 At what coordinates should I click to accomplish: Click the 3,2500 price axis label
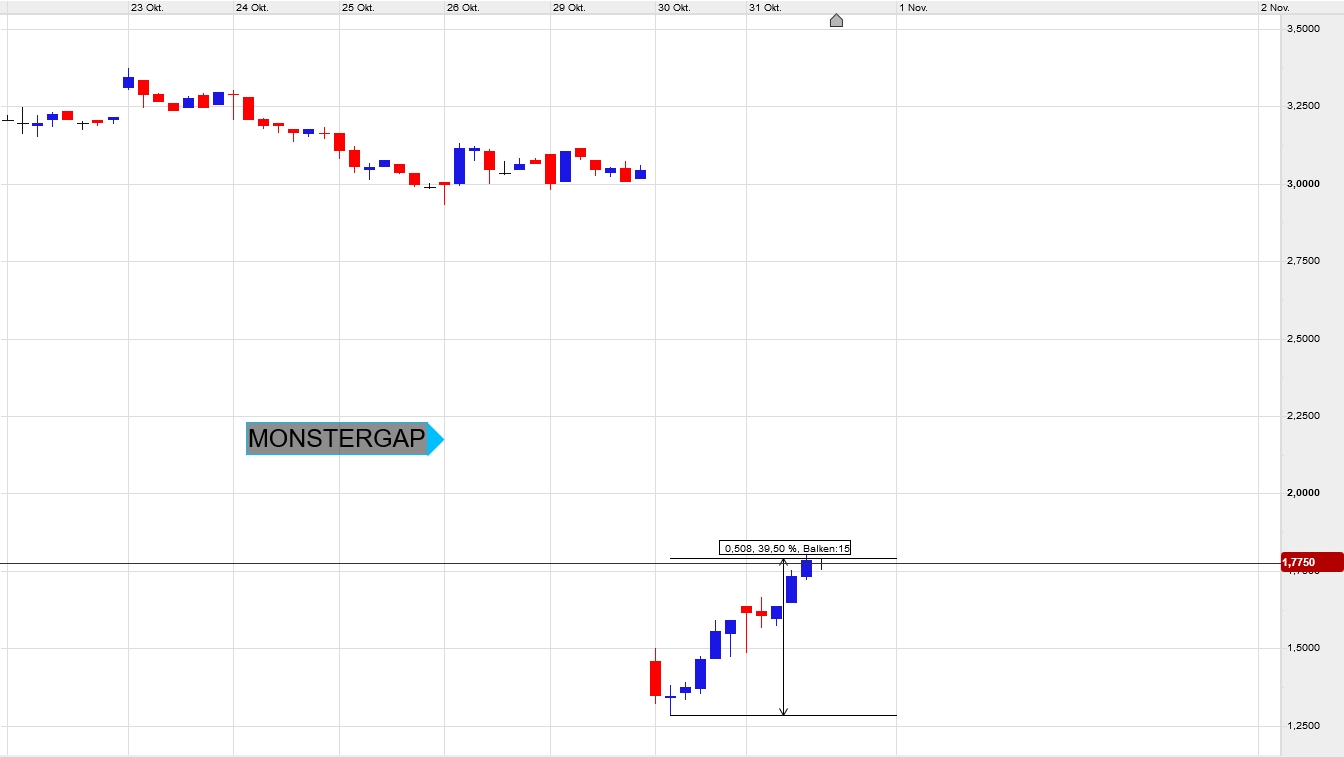(1303, 106)
